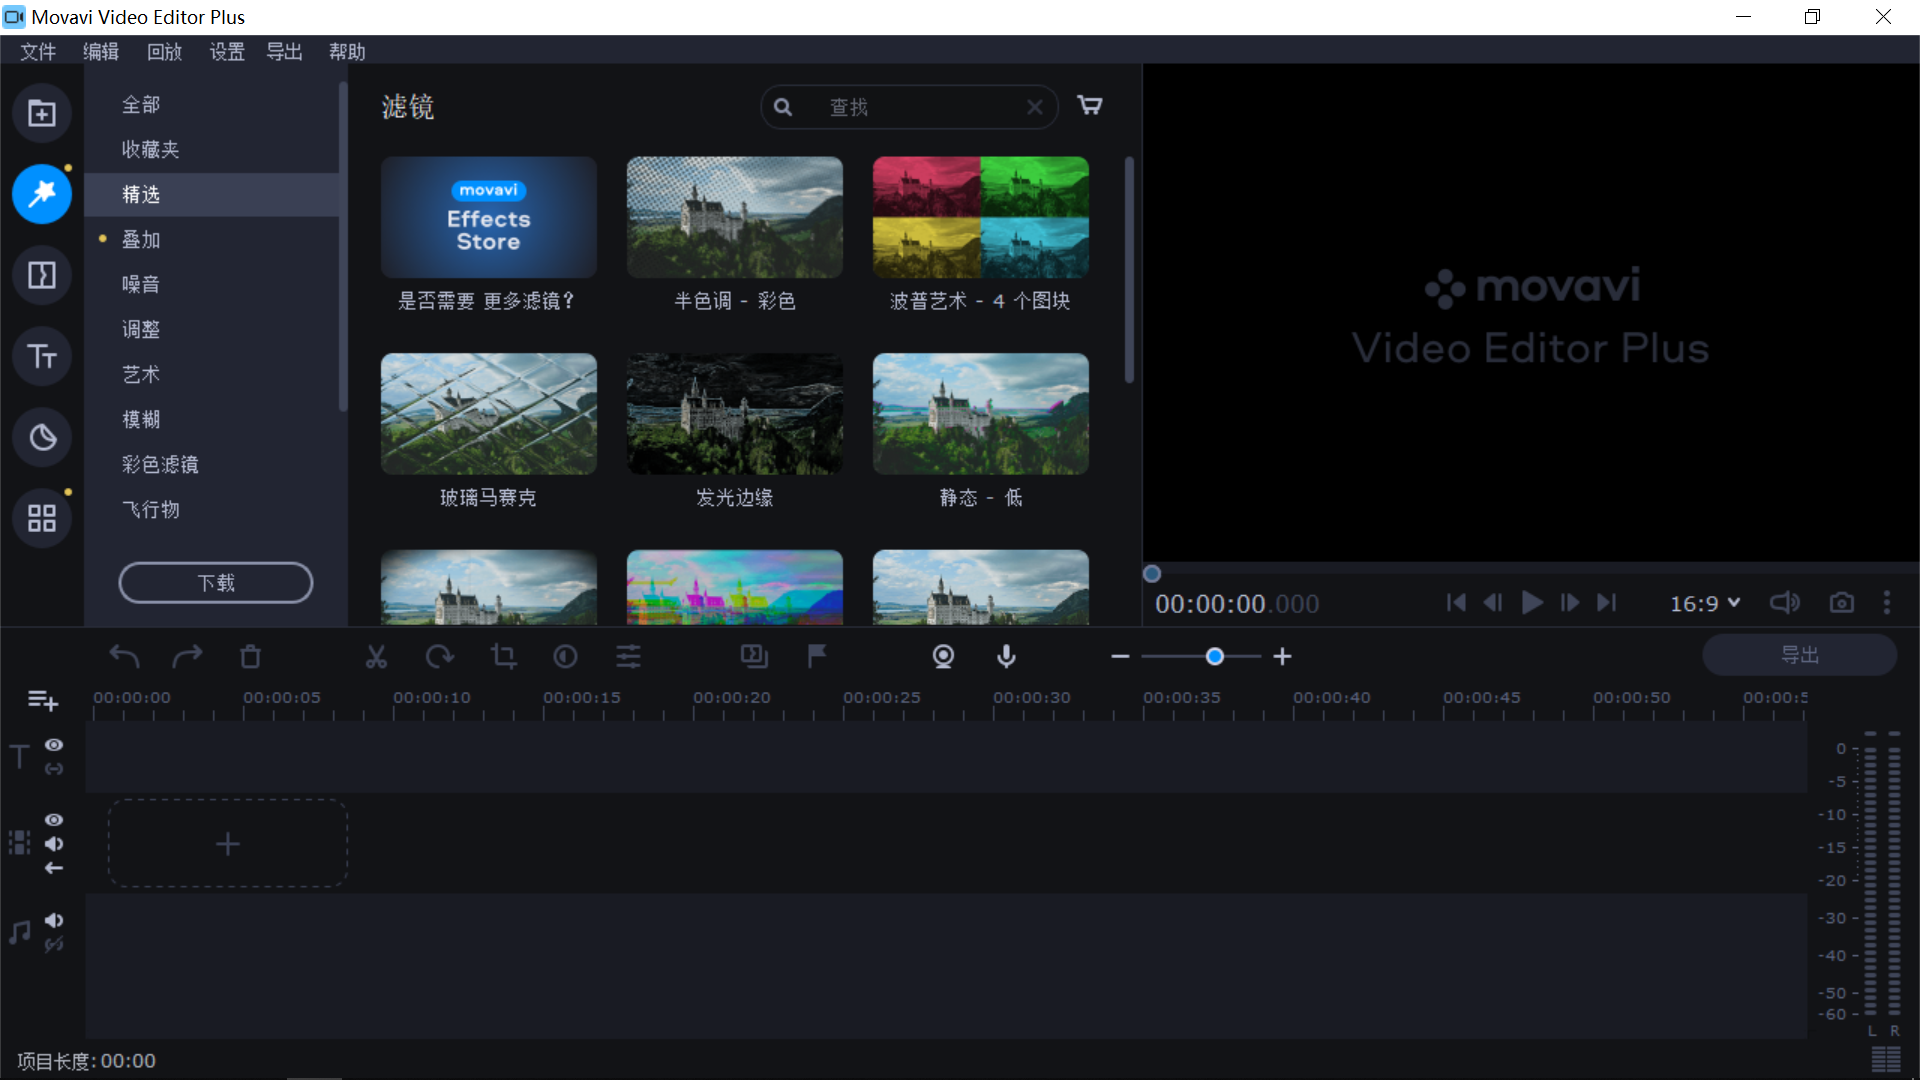Toggle the video track arrow icon
The image size is (1920, 1080).
point(54,868)
